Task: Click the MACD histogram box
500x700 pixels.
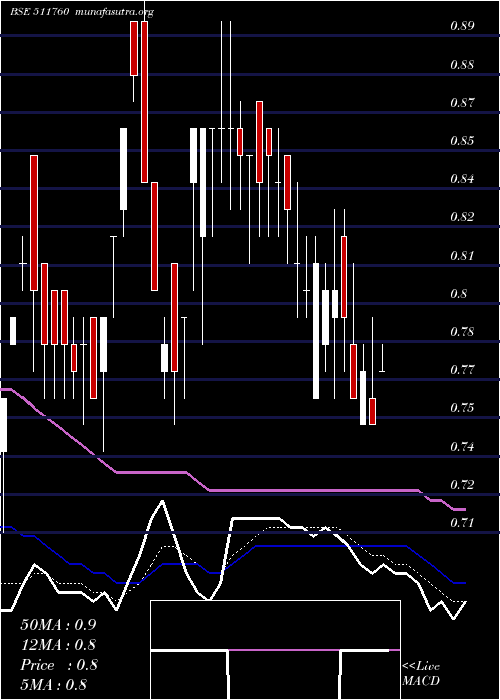Action: tap(275, 650)
